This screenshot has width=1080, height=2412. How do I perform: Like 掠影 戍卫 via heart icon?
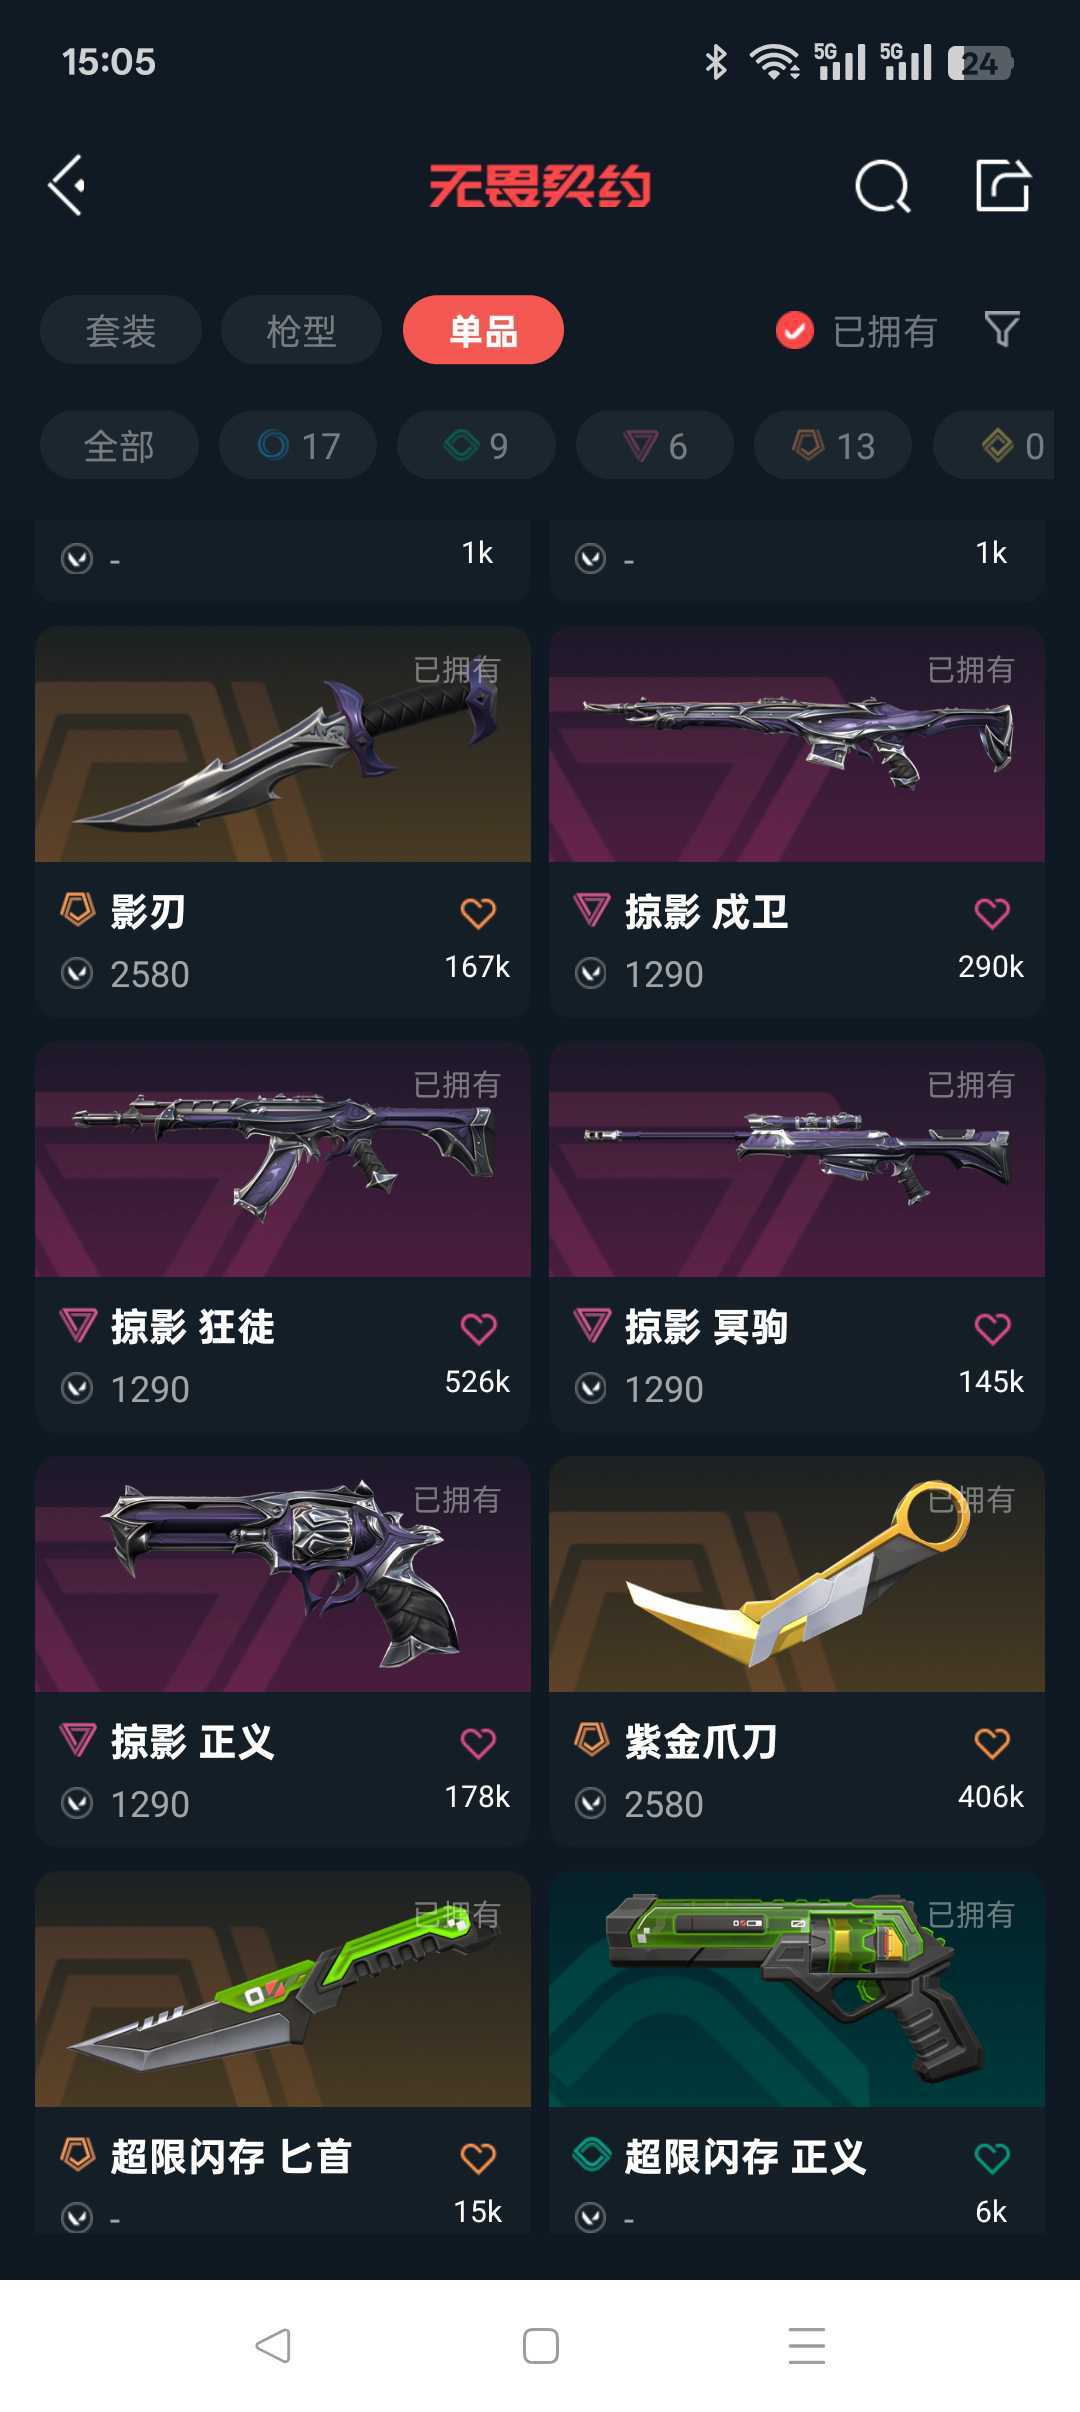(x=992, y=912)
